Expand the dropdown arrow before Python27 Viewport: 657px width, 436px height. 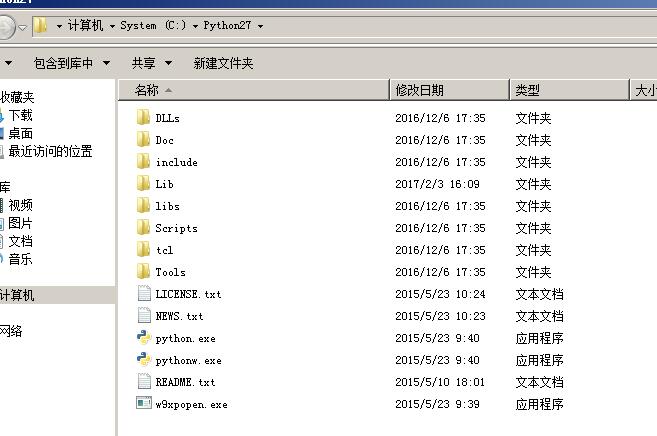click(x=195, y=26)
